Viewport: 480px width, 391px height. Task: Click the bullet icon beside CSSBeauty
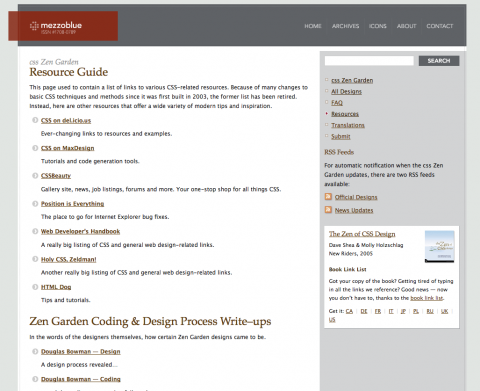point(35,175)
